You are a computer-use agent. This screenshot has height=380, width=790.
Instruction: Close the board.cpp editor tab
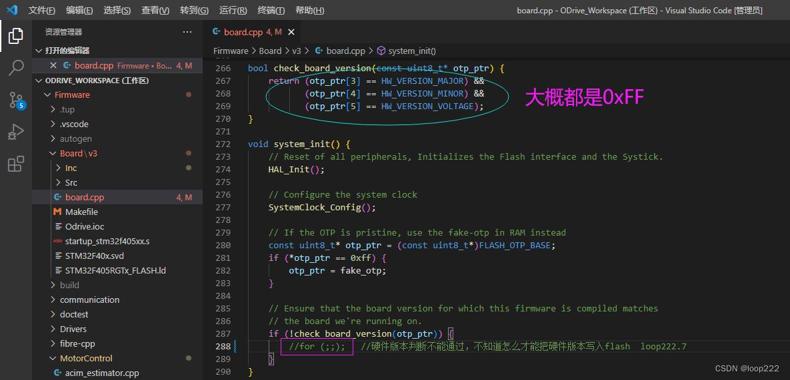tap(291, 32)
